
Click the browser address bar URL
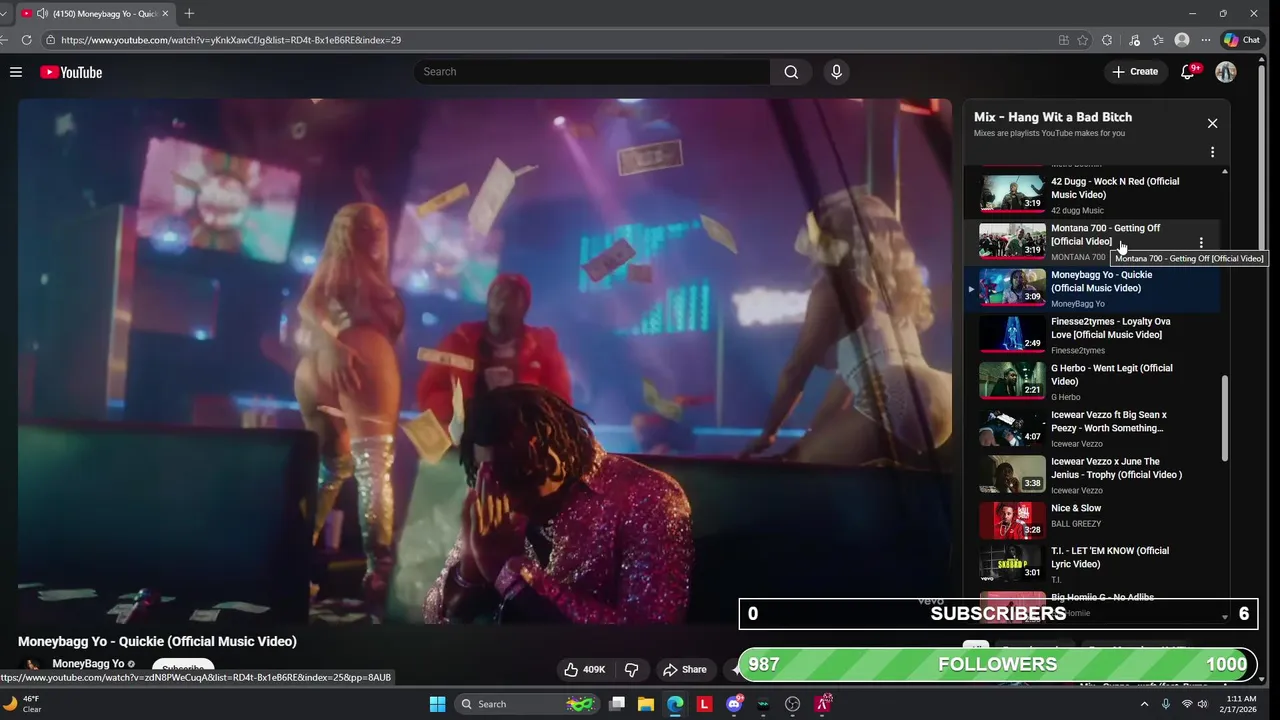point(231,40)
